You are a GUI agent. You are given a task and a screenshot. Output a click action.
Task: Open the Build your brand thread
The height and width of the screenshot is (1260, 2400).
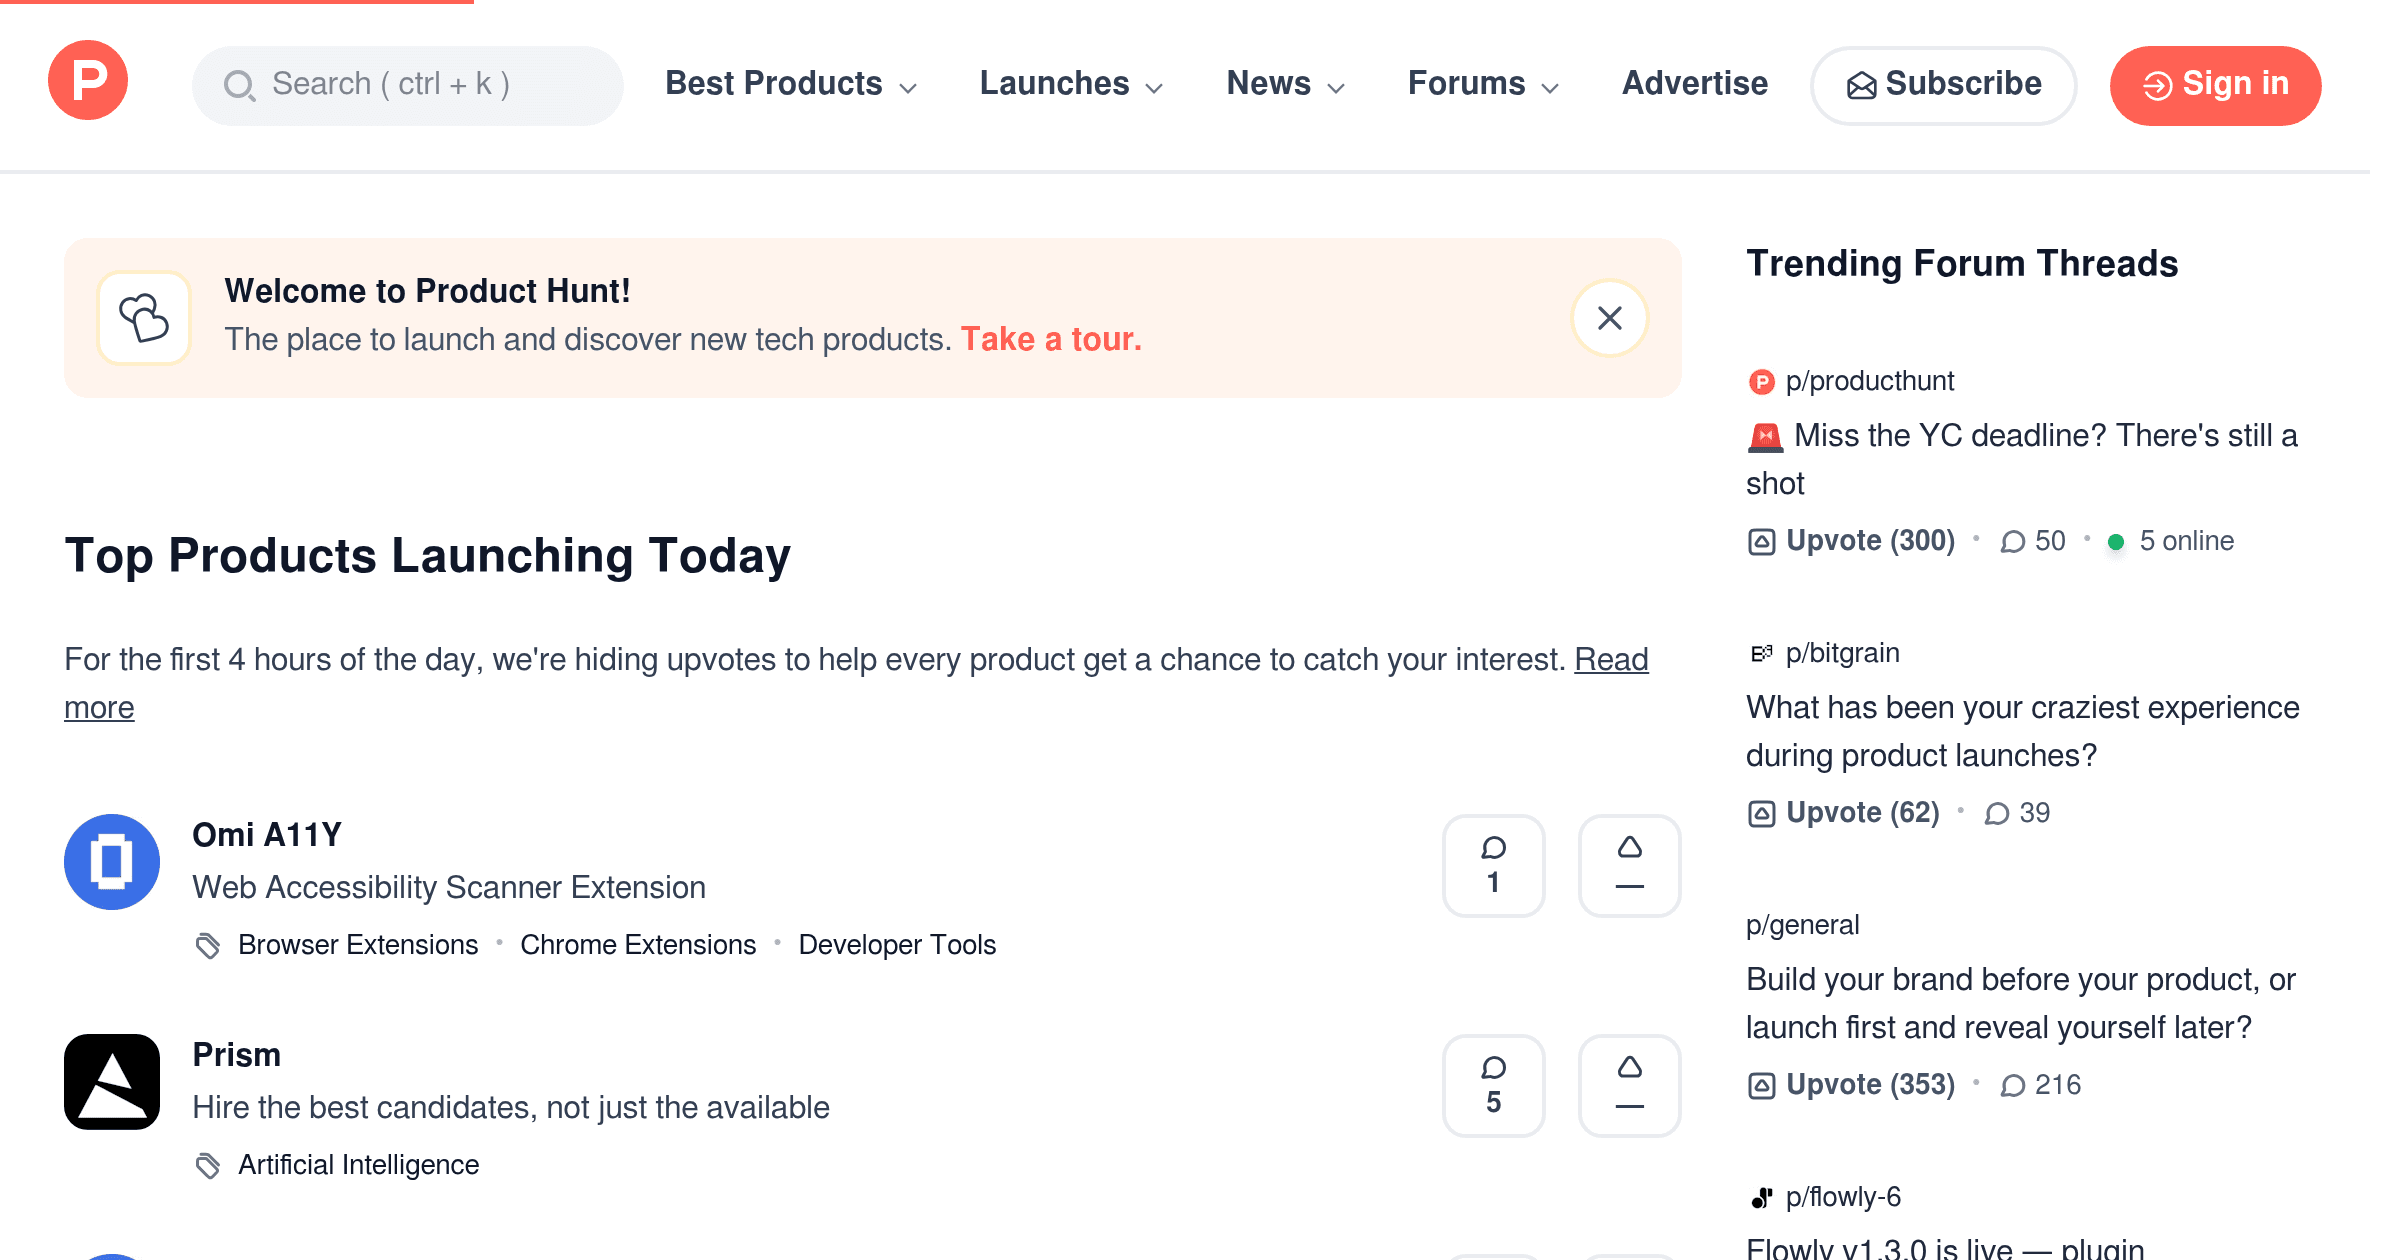pos(2021,1003)
